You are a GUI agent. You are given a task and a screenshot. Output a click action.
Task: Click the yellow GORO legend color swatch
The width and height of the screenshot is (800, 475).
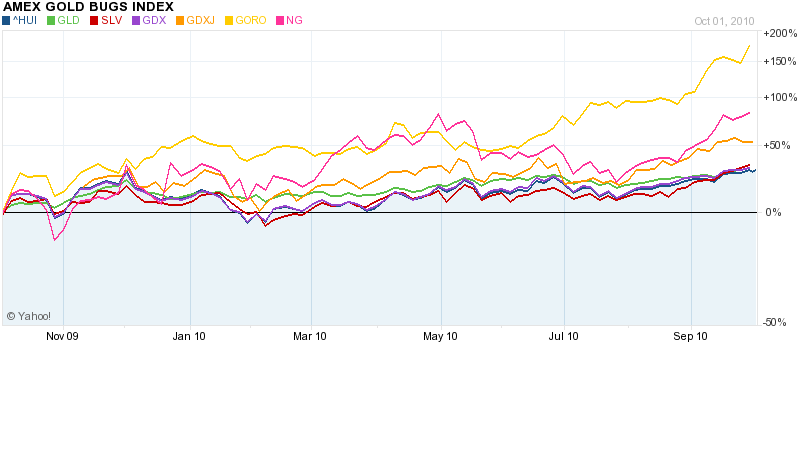tap(229, 21)
